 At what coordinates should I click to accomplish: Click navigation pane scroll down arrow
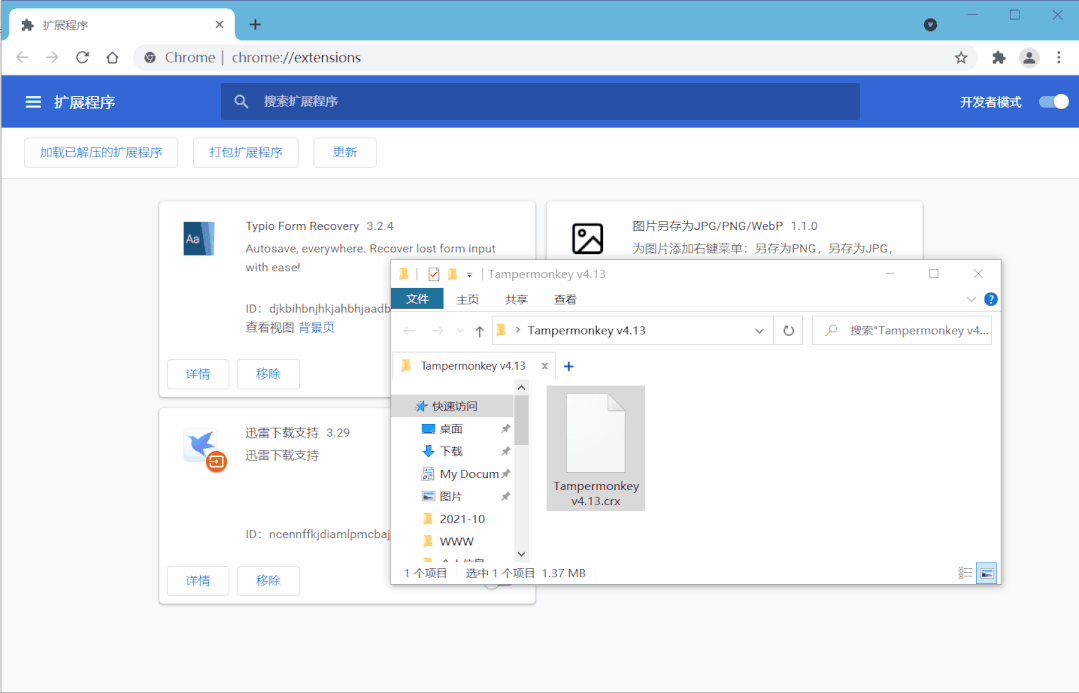tap(522, 554)
